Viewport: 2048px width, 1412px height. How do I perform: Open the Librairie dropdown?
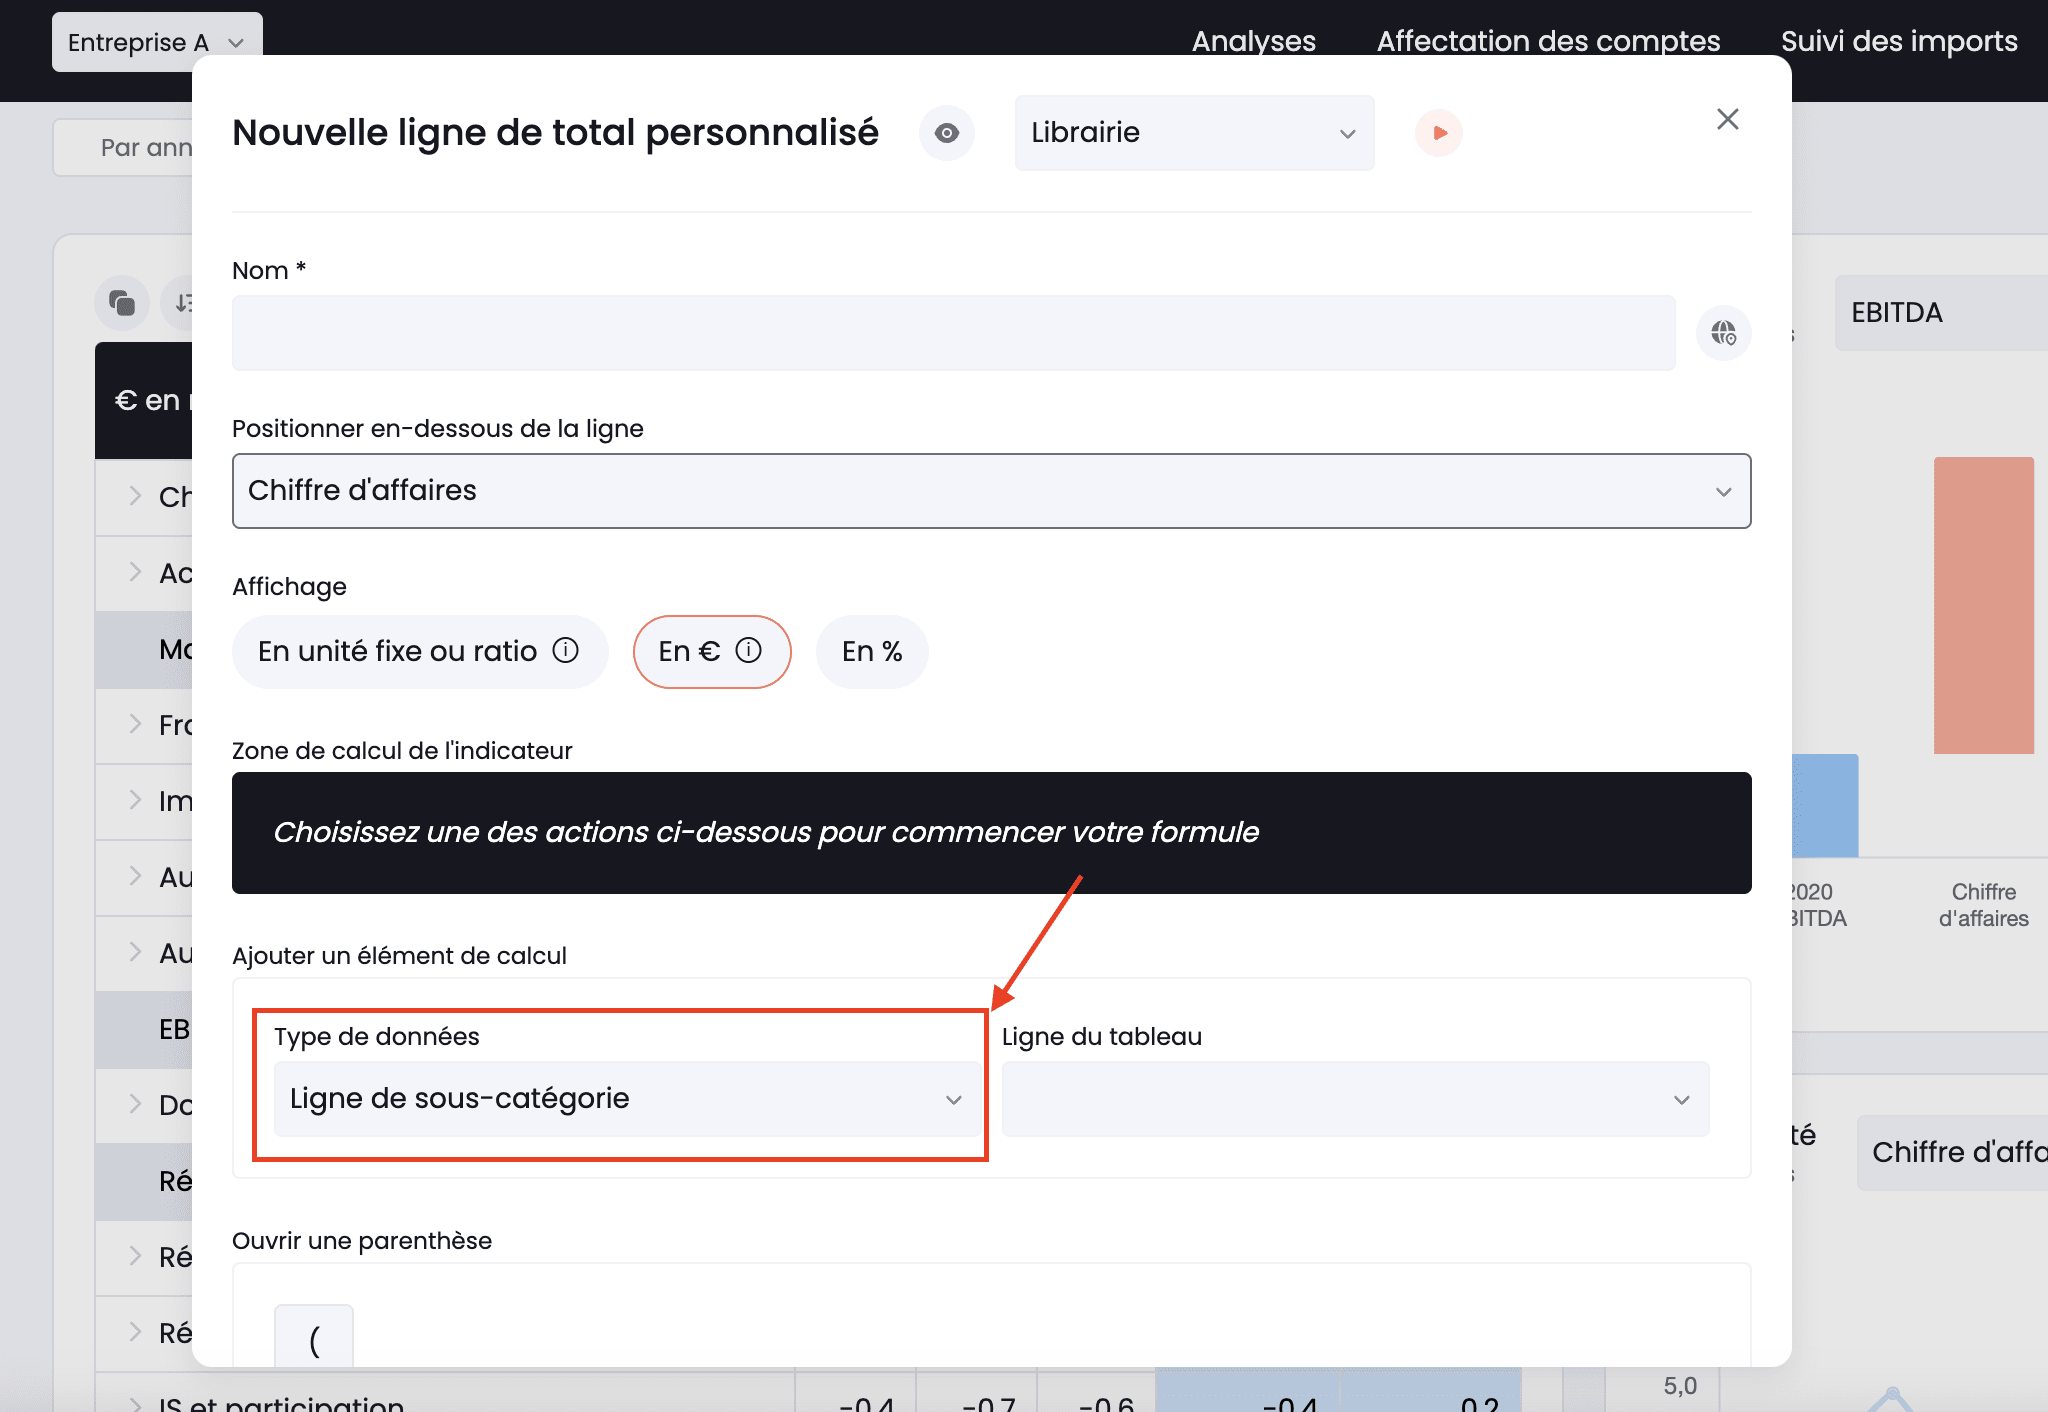tap(1194, 133)
